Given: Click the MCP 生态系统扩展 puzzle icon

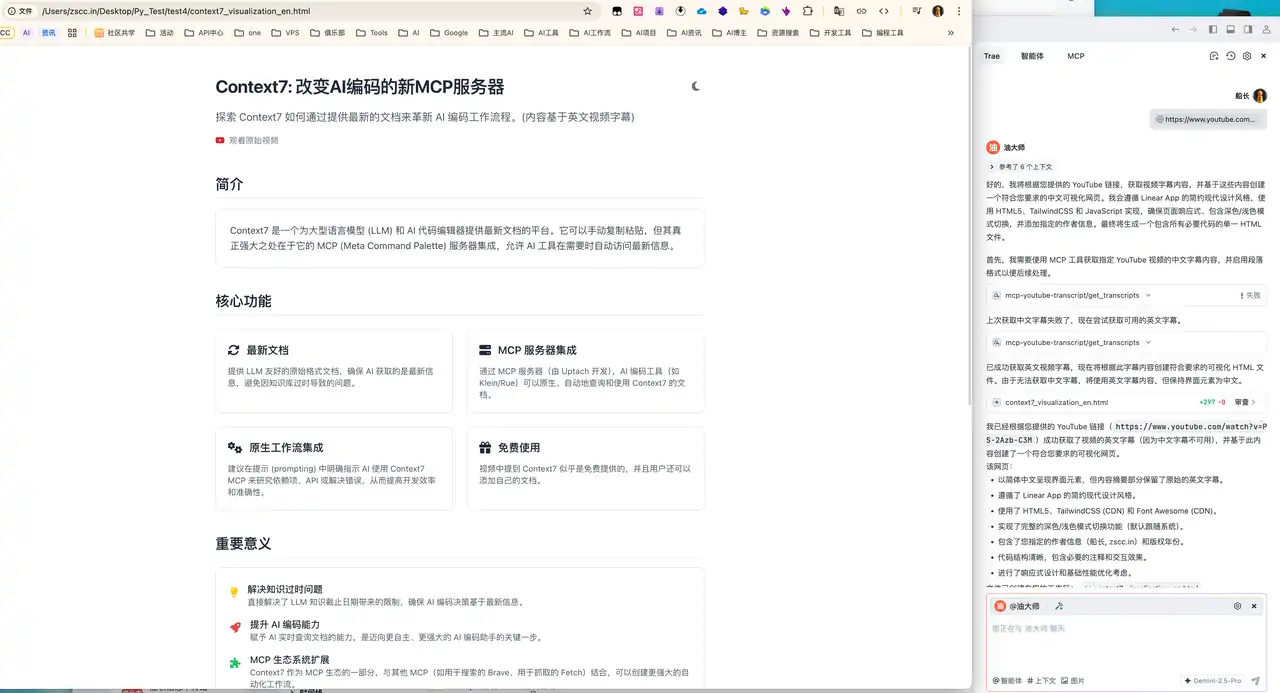Looking at the screenshot, I should coord(235,662).
